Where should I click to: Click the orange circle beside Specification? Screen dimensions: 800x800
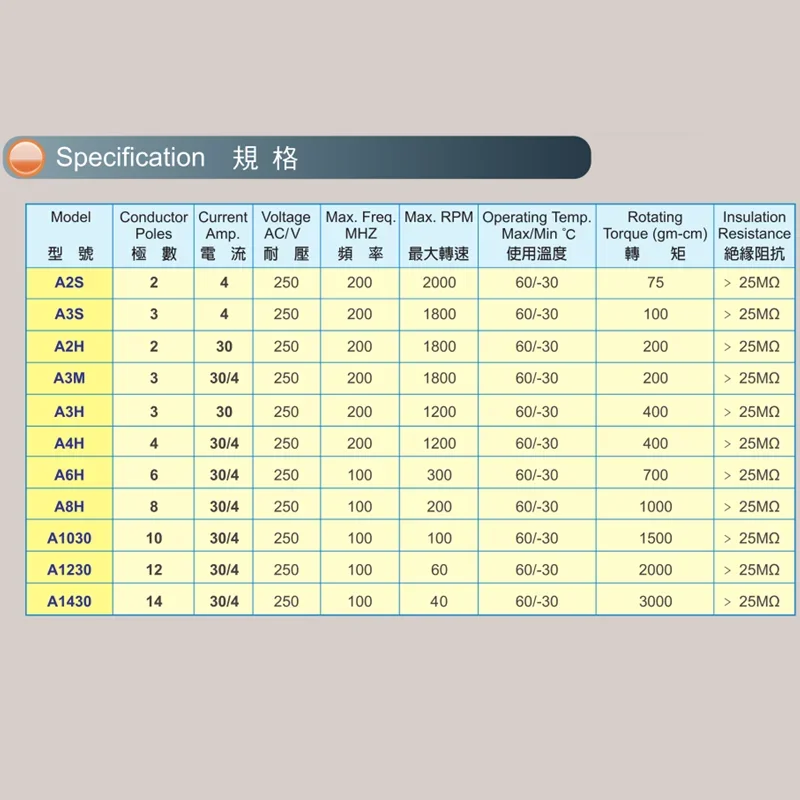click(26, 158)
